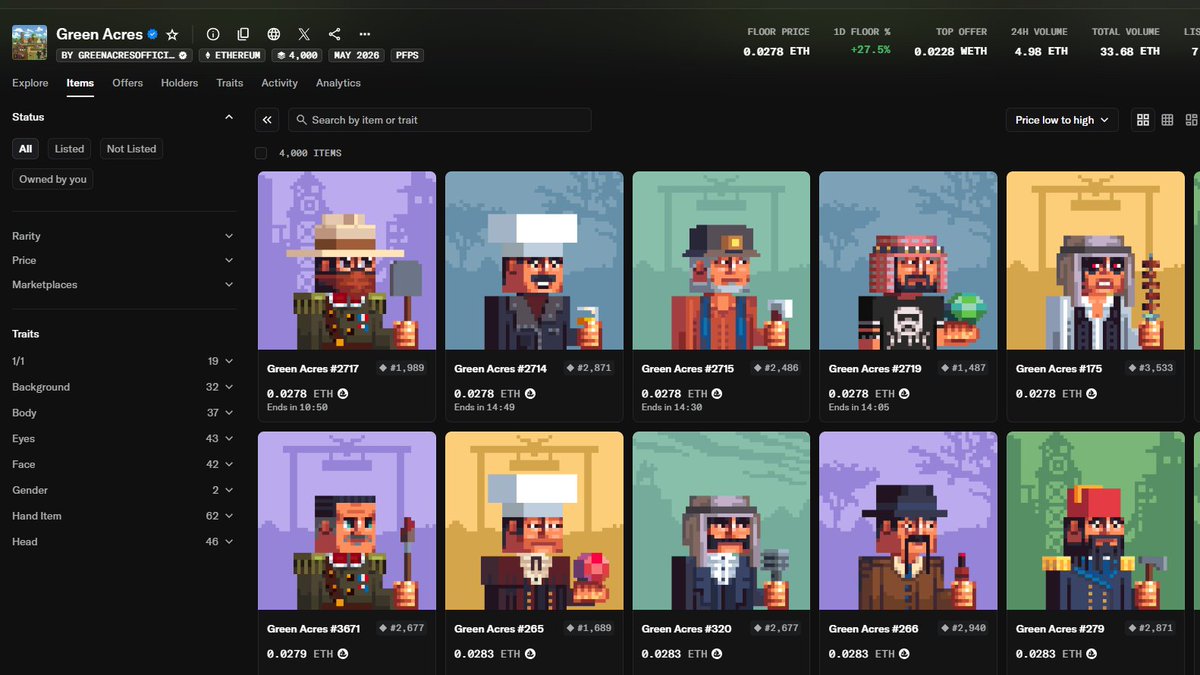Open Green Acres #175 item image

pos(1095,261)
